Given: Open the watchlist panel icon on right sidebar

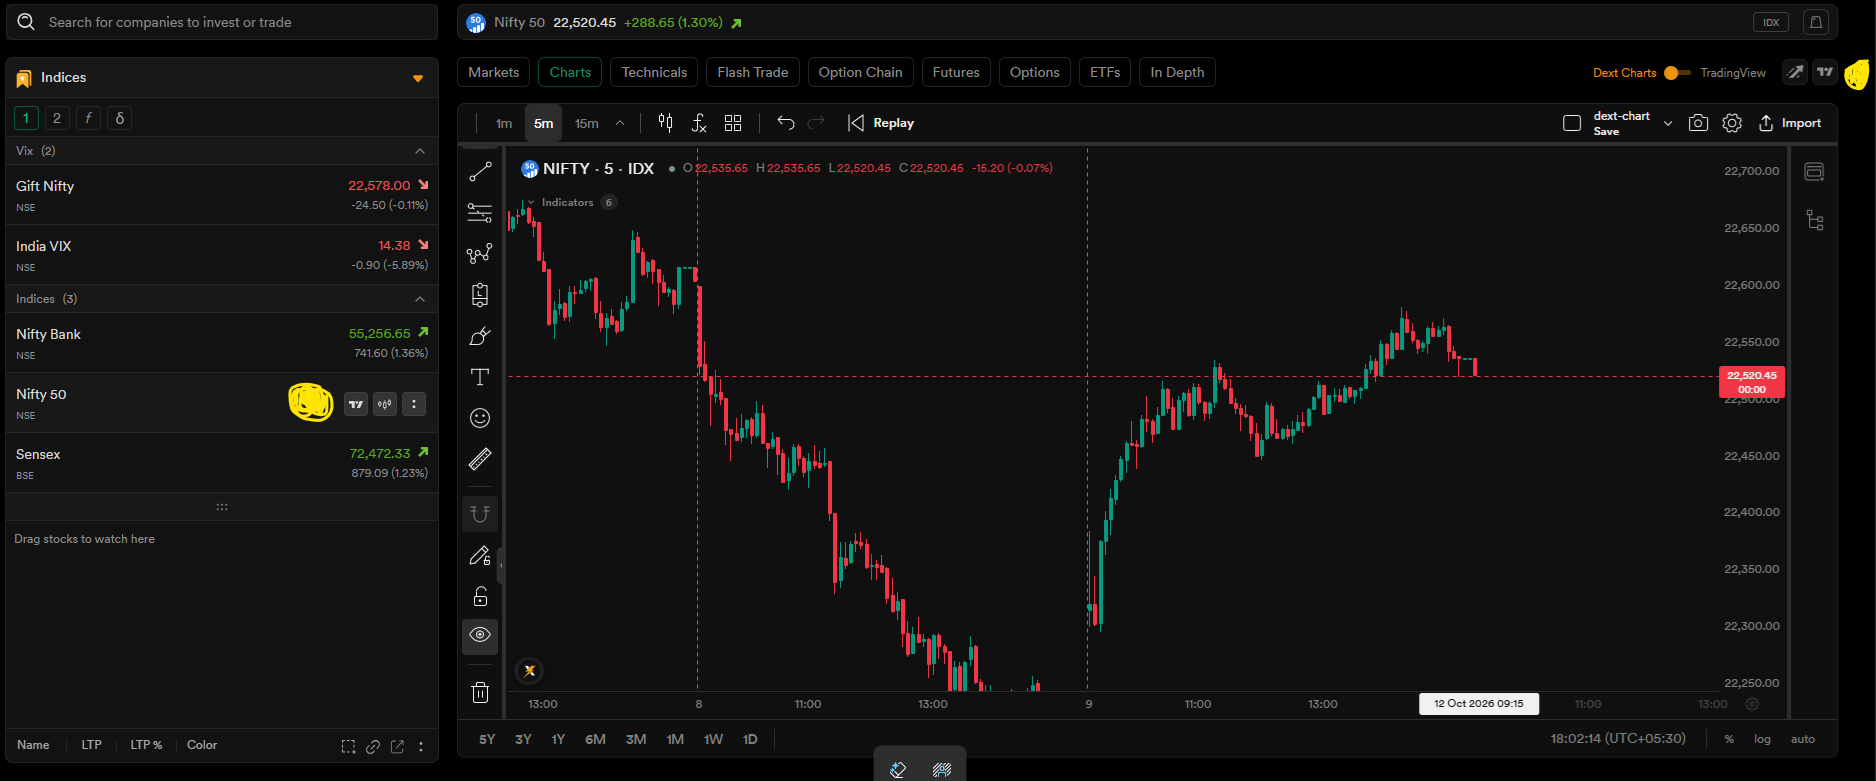Looking at the screenshot, I should click(x=1814, y=172).
